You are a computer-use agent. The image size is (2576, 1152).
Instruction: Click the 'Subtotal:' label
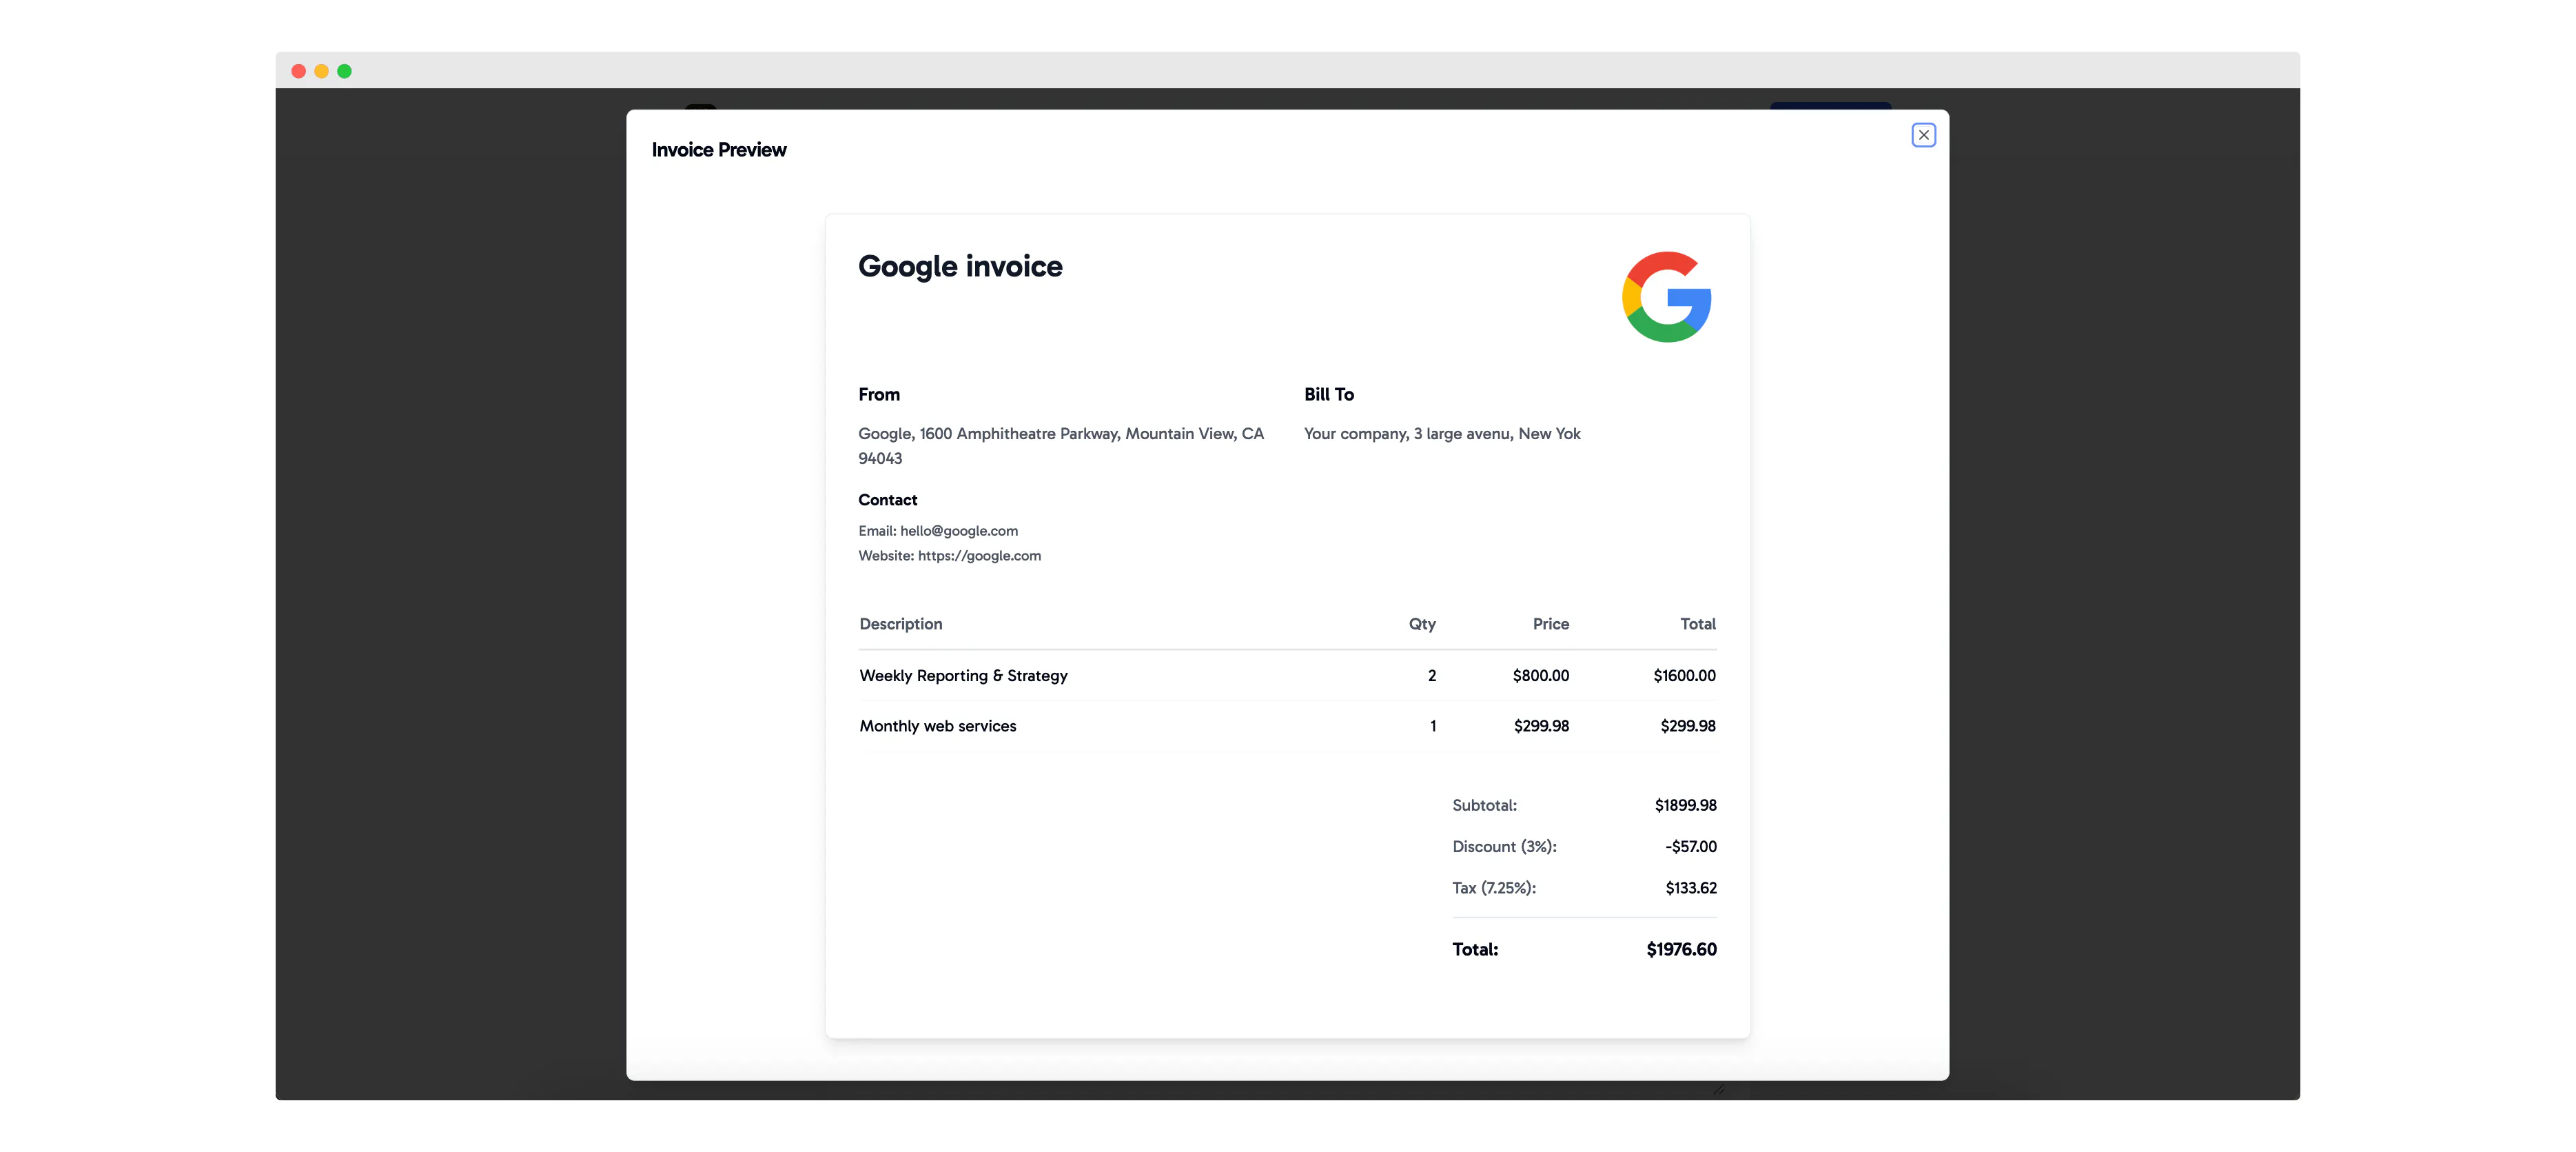pyautogui.click(x=1484, y=805)
